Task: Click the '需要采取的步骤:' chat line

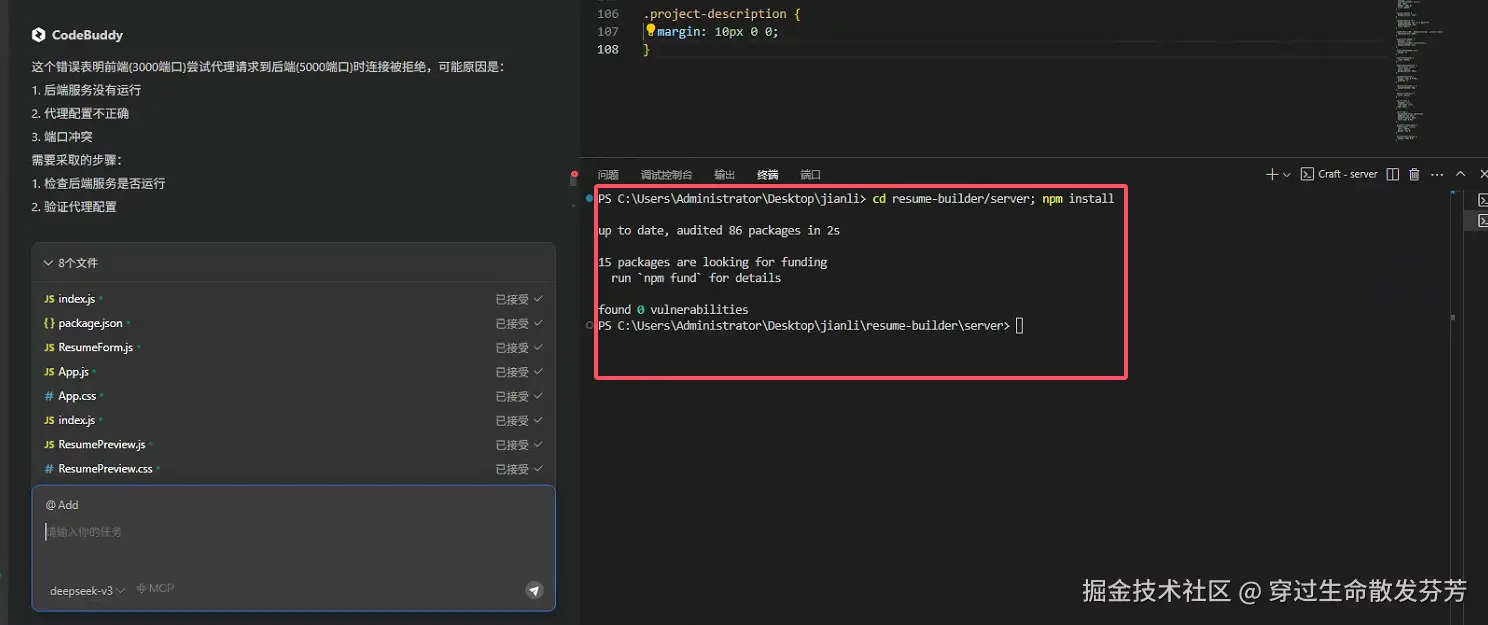Action: pos(76,160)
